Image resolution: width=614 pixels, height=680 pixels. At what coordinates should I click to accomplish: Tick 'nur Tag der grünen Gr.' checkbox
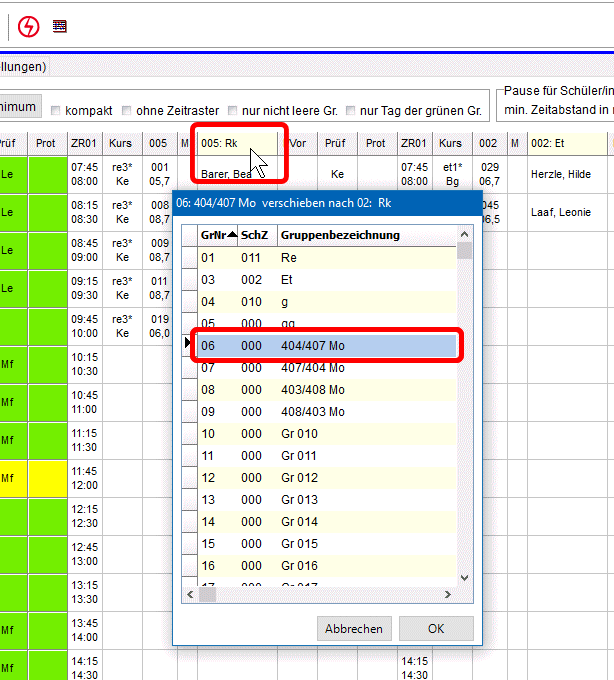(350, 110)
